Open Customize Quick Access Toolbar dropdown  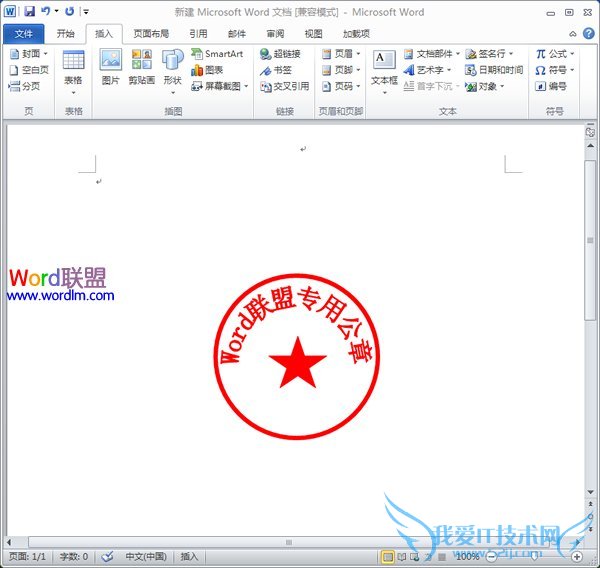click(x=86, y=12)
